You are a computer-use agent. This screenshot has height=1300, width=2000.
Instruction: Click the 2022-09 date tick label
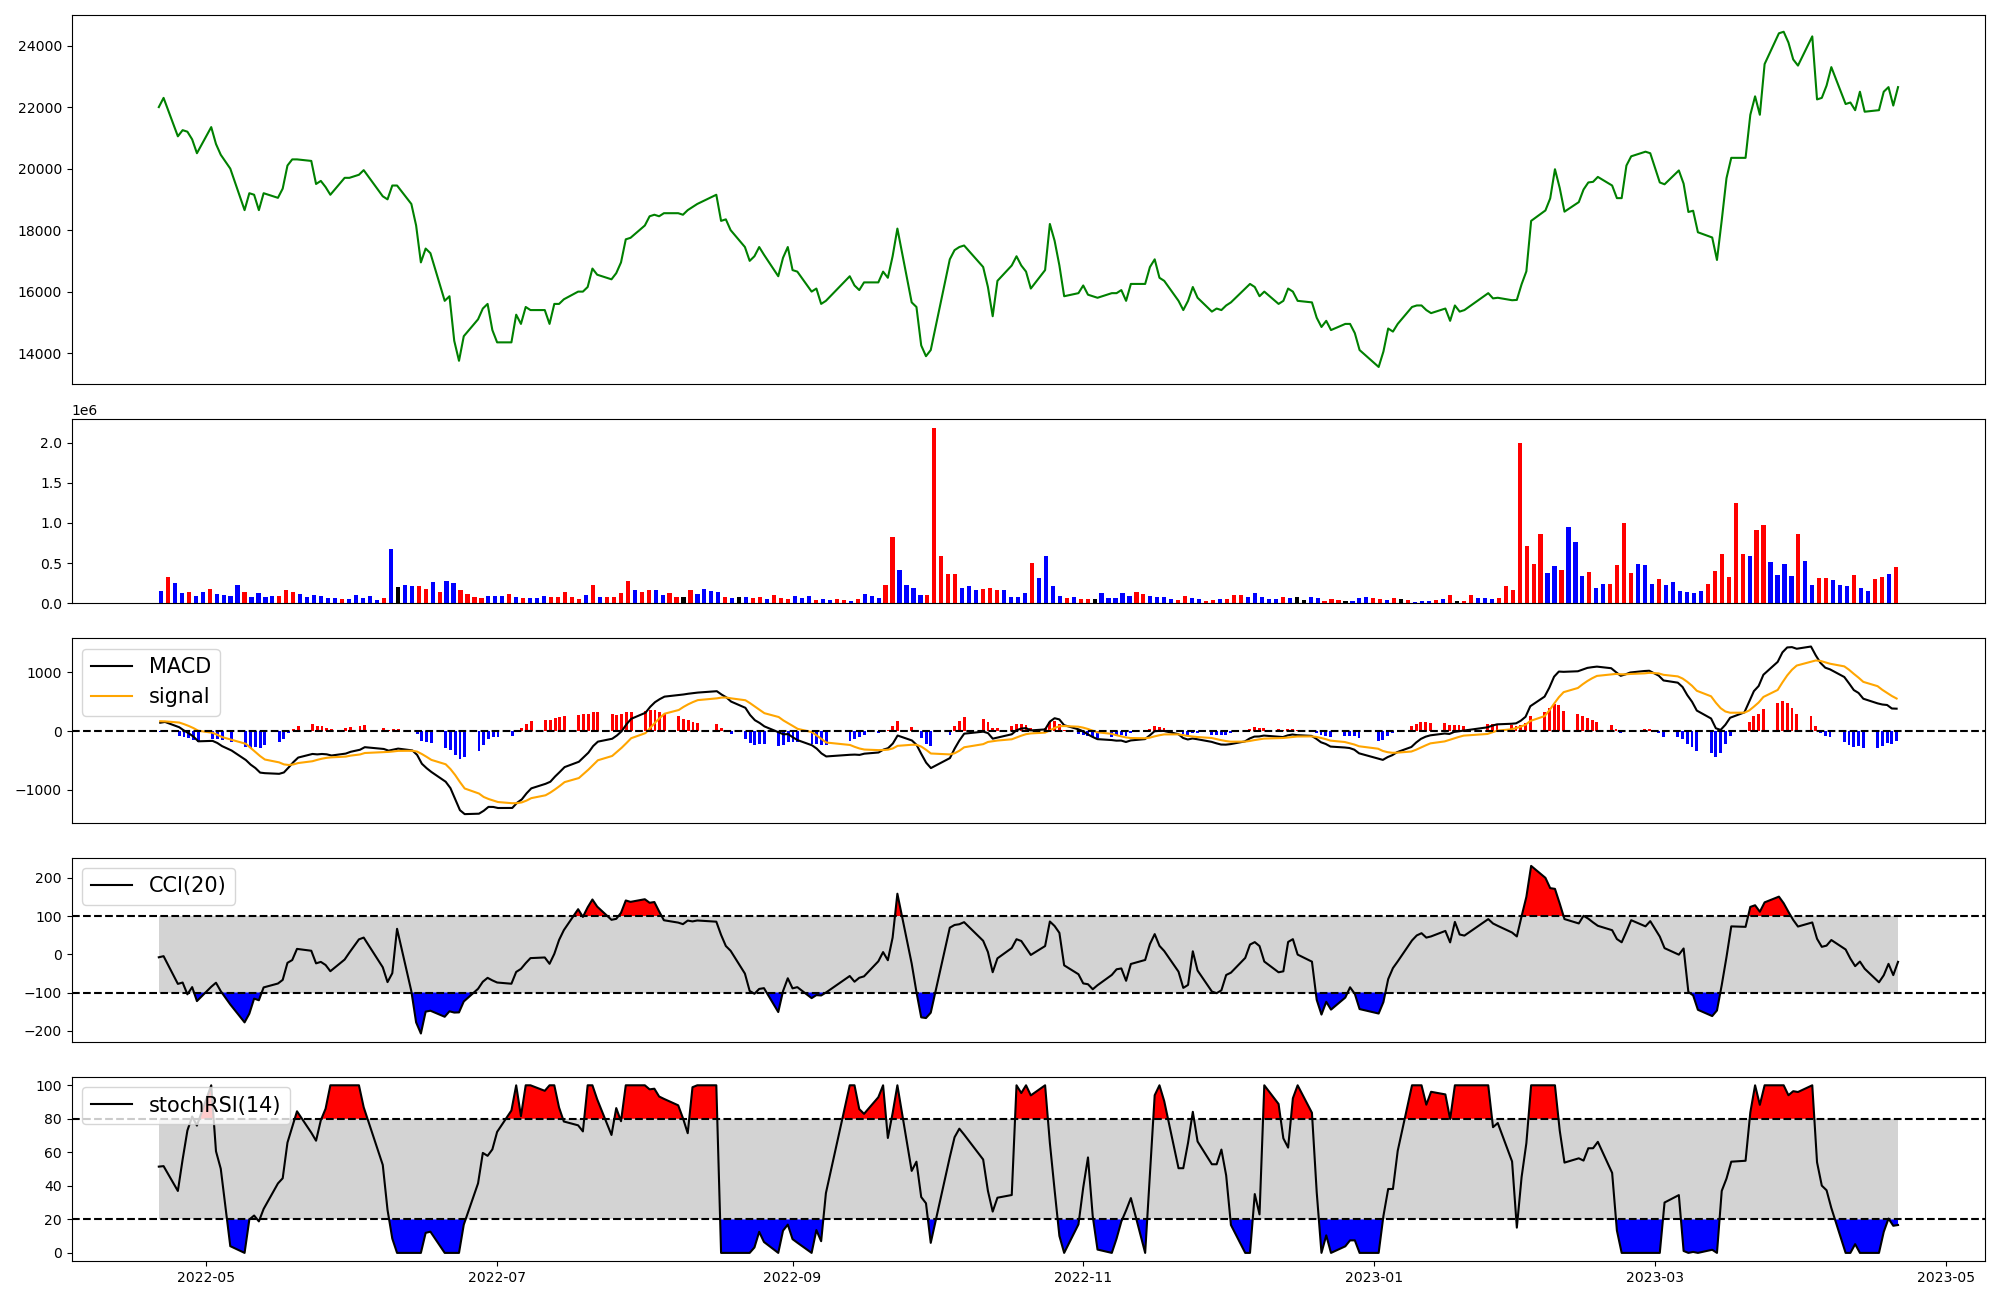(792, 1277)
